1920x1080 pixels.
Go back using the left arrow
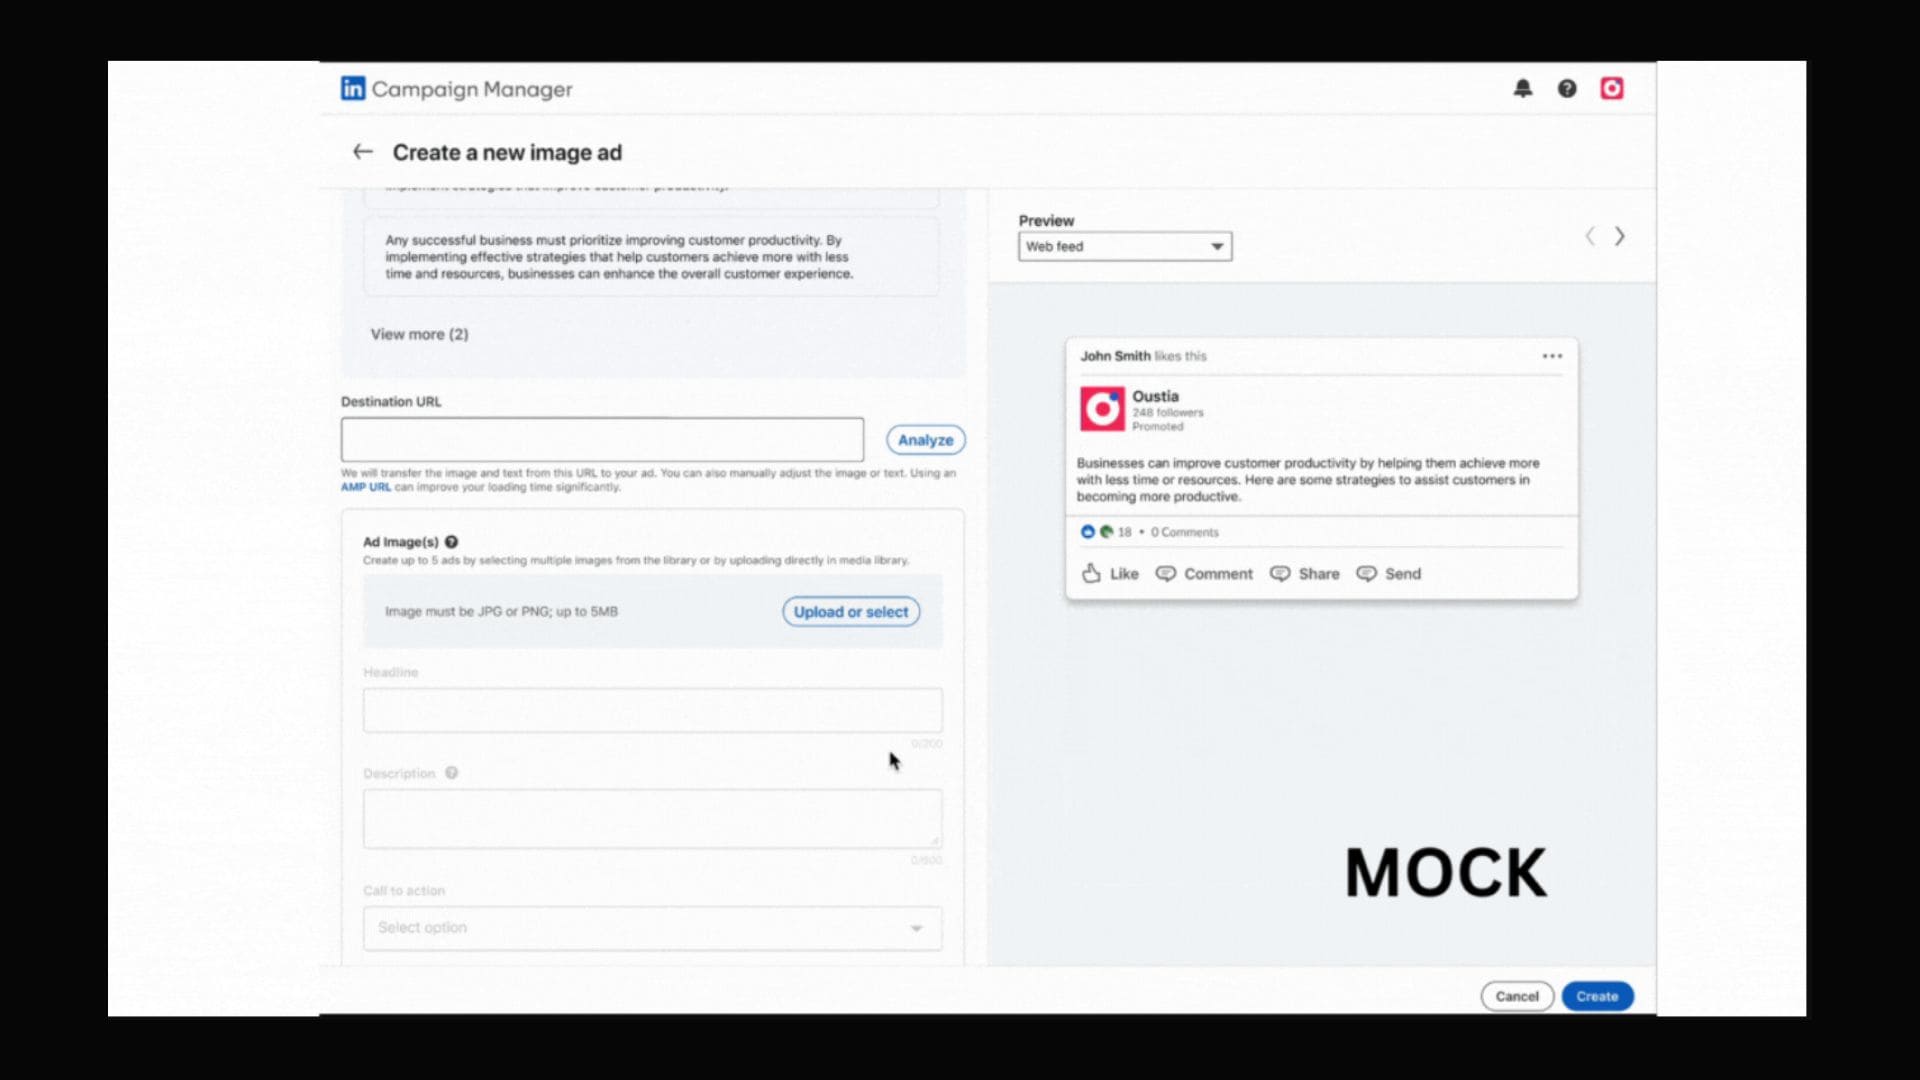coord(363,152)
